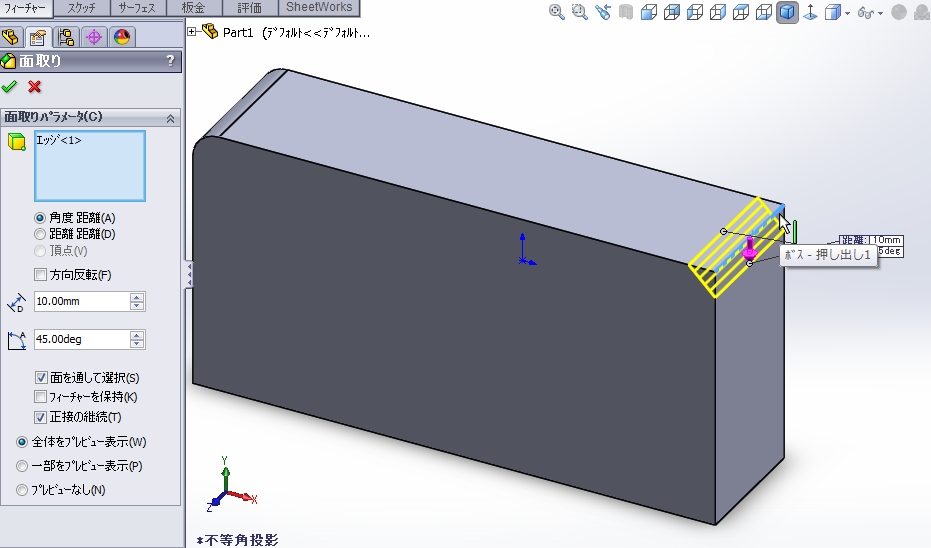
Task: Activate the Section View icon
Action: coord(625,13)
